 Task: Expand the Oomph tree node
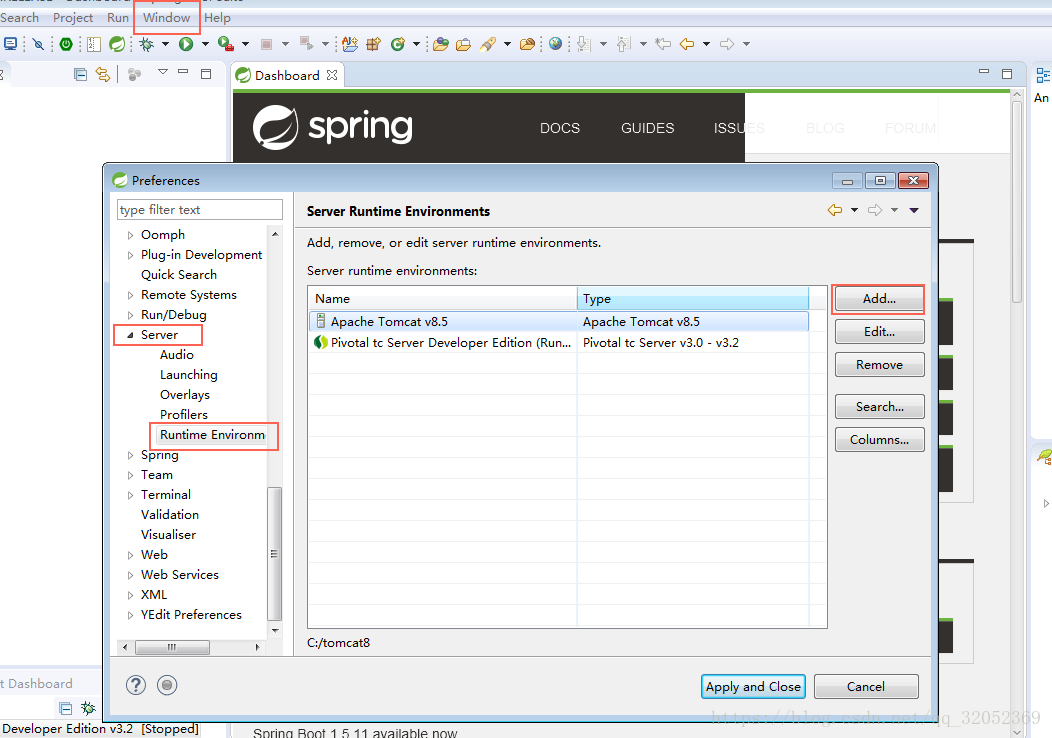[130, 235]
